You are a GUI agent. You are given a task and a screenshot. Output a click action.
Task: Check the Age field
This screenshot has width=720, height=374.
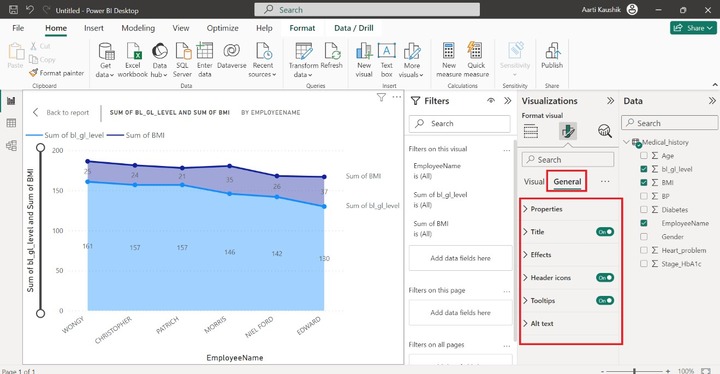tap(644, 155)
